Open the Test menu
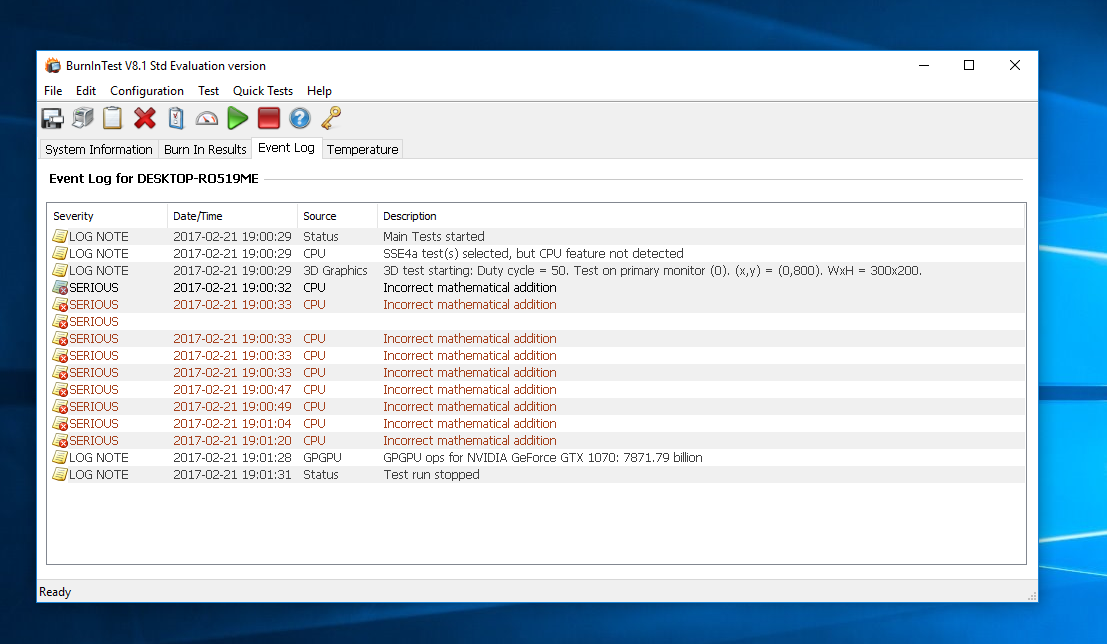This screenshot has width=1107, height=644. pyautogui.click(x=208, y=91)
